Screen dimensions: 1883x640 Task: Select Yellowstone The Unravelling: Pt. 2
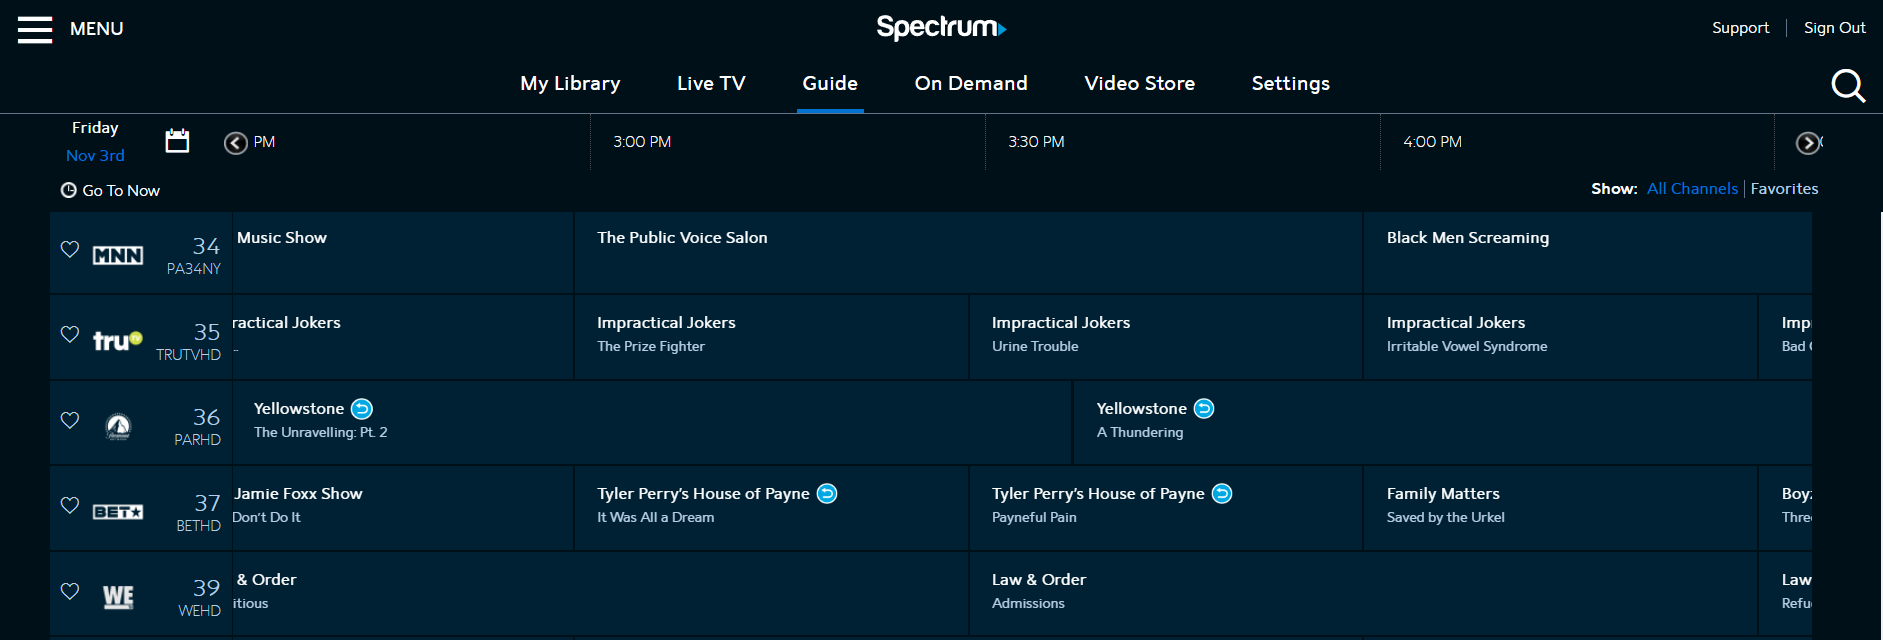click(652, 422)
